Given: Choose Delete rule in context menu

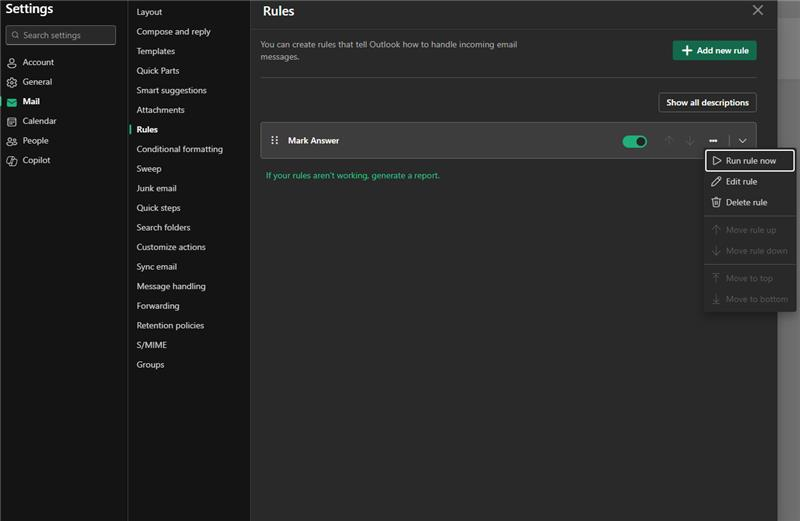Looking at the screenshot, I should click(x=749, y=203).
